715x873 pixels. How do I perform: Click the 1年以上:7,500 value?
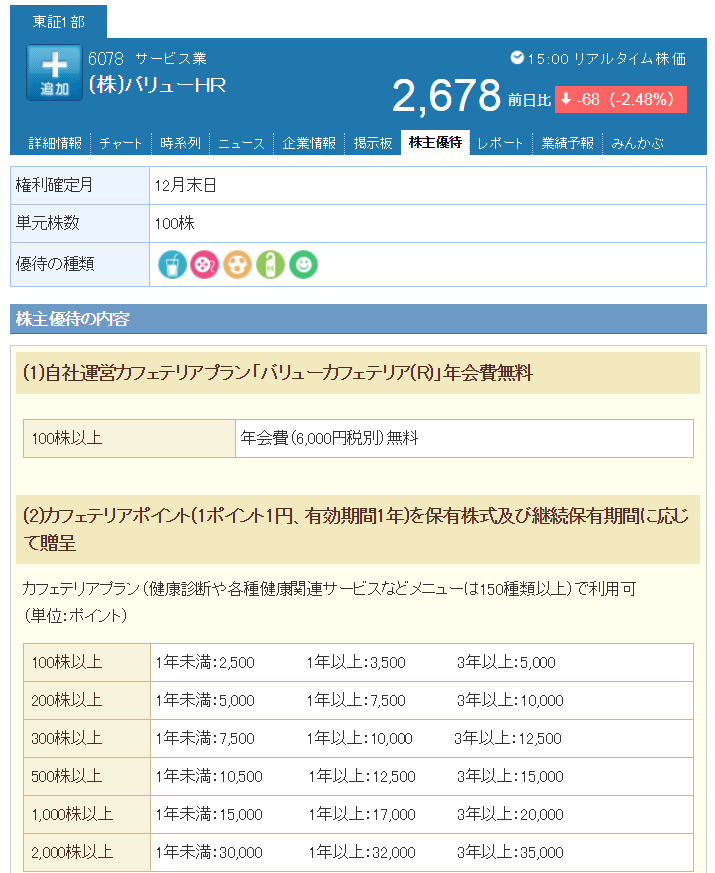point(356,700)
